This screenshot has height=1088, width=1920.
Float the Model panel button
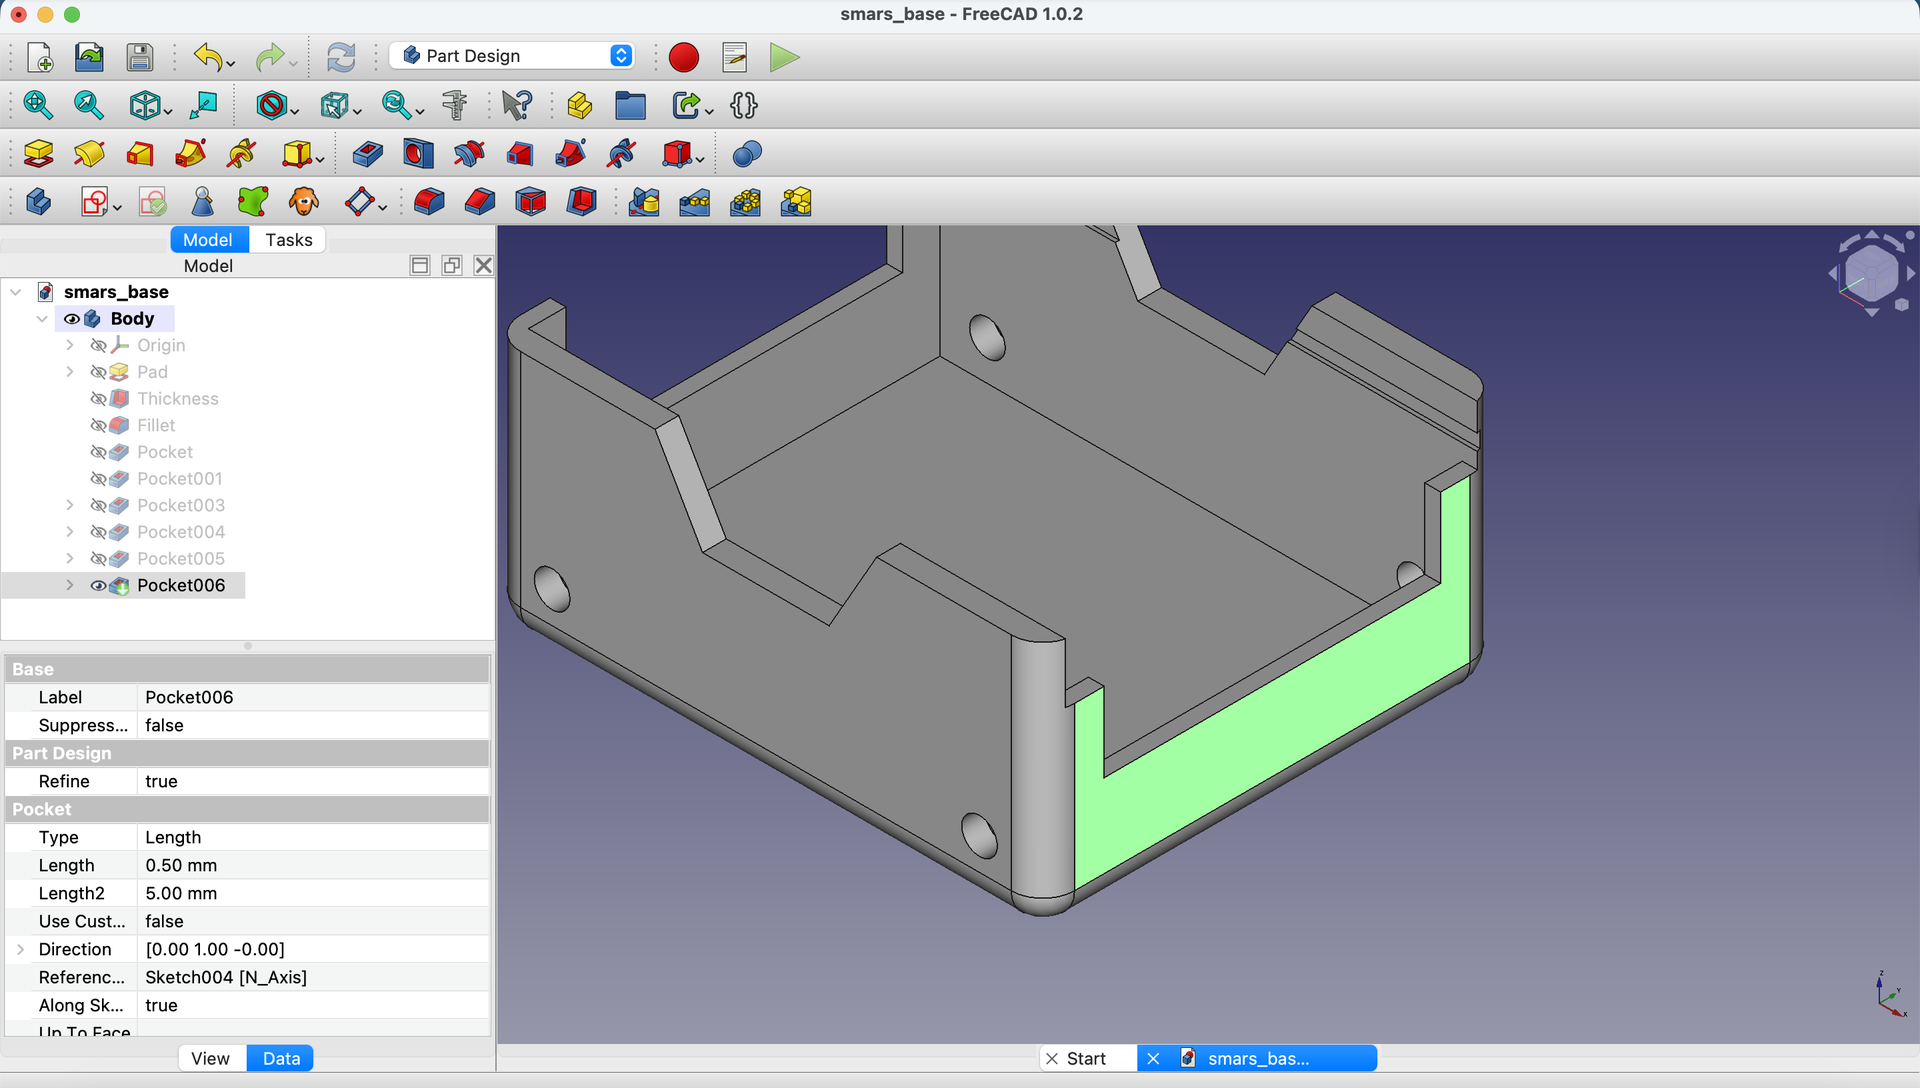(x=452, y=265)
